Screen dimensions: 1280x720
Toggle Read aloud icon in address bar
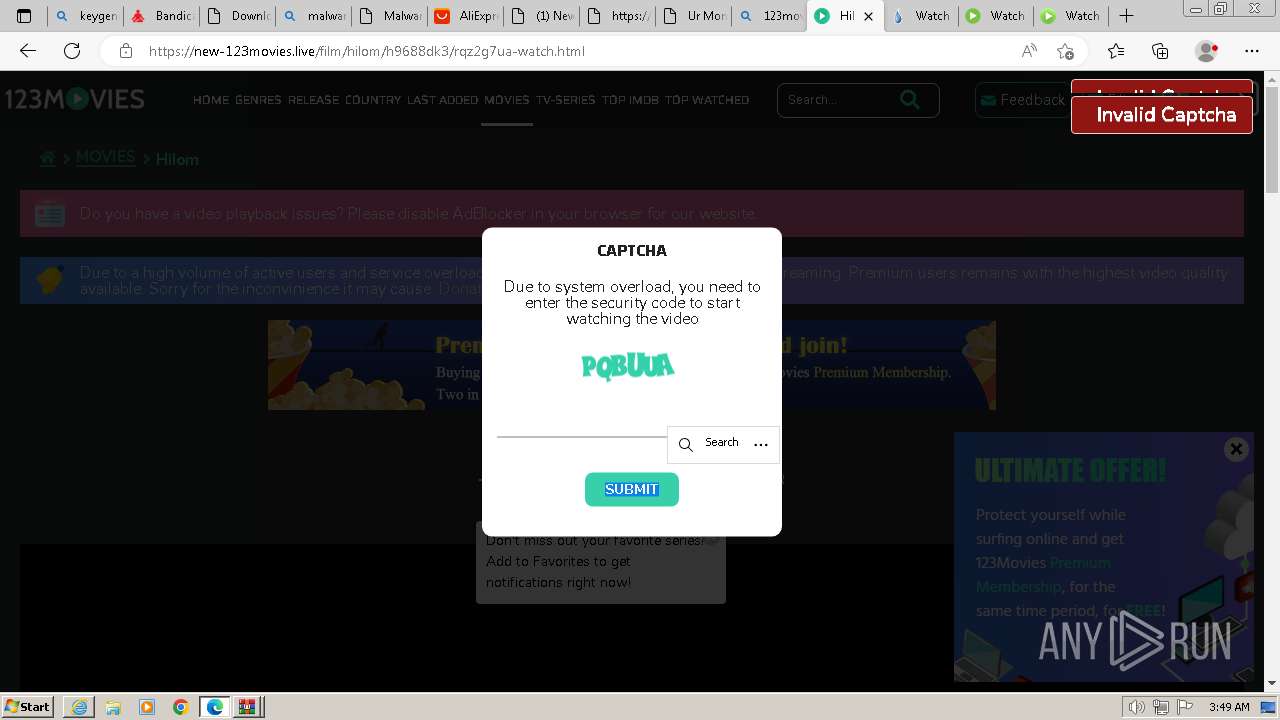click(1029, 51)
